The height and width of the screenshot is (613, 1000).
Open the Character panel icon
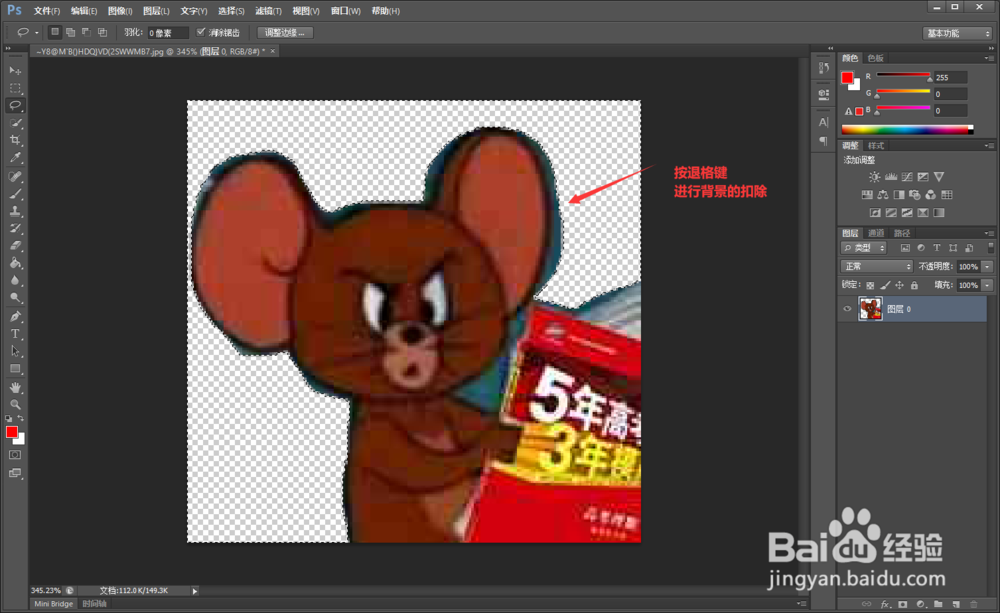(823, 122)
